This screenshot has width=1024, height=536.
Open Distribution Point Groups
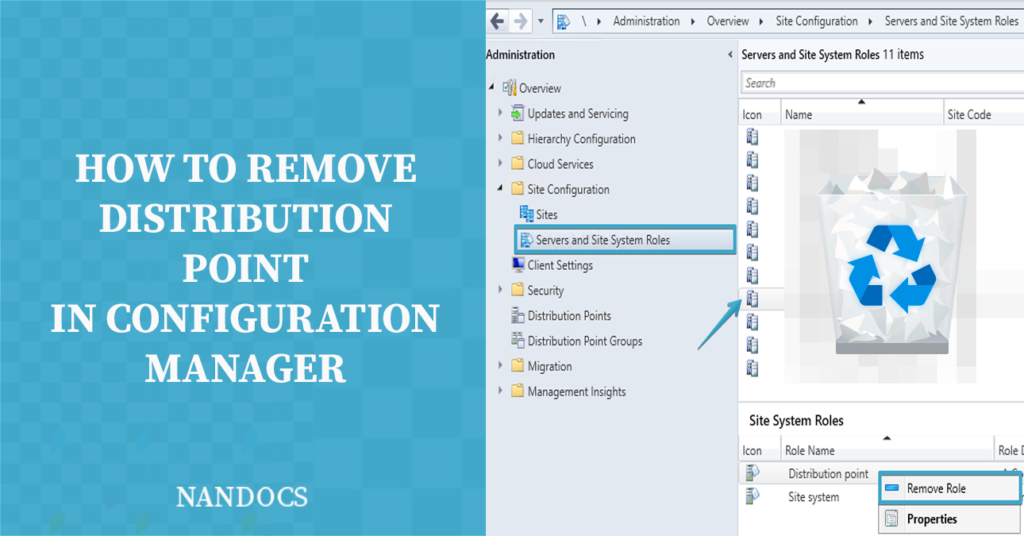click(585, 341)
